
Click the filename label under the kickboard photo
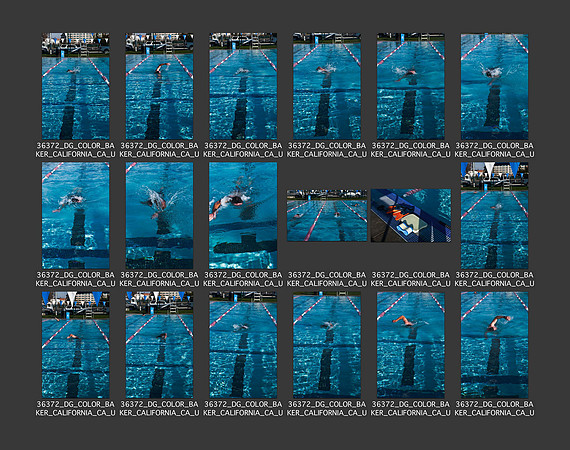tap(411, 279)
